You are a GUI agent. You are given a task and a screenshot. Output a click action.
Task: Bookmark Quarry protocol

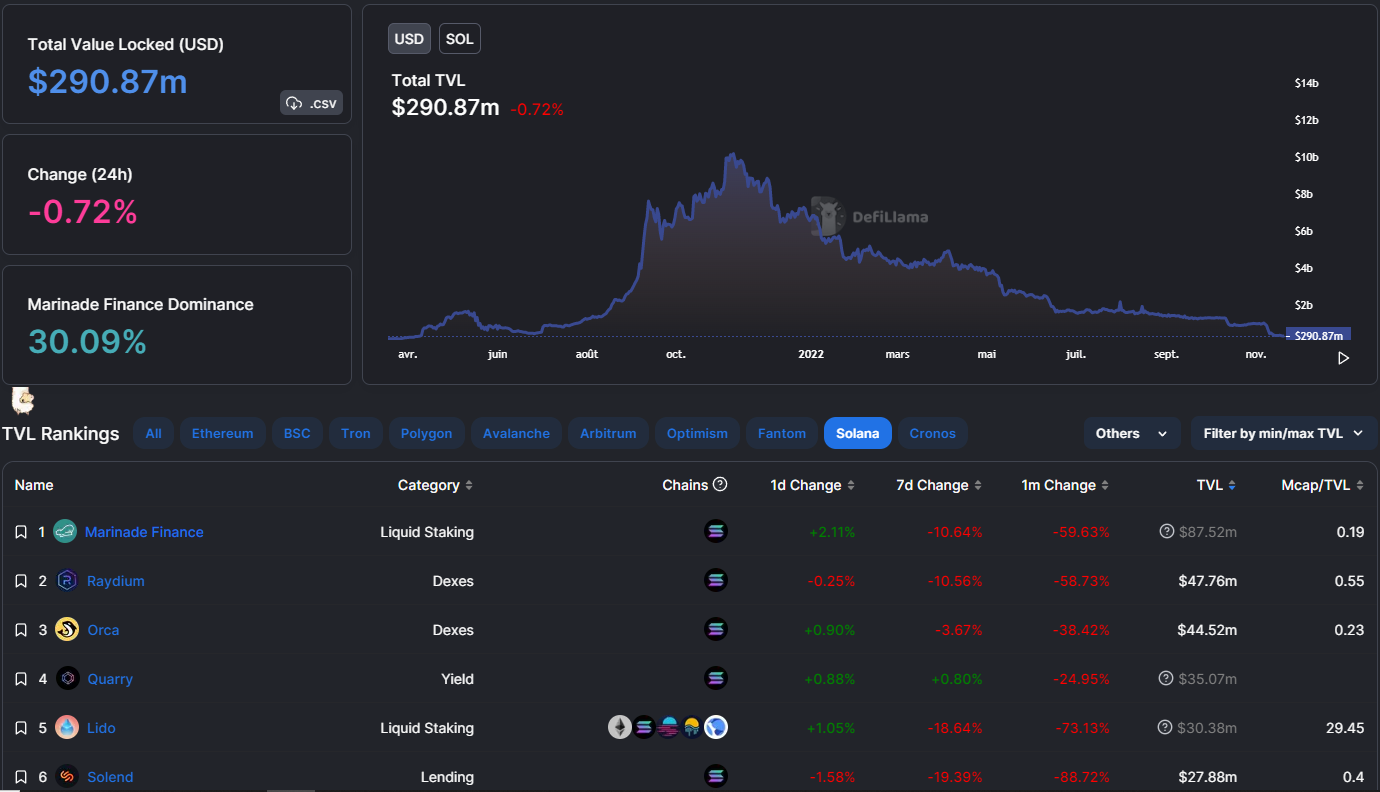[x=21, y=679]
